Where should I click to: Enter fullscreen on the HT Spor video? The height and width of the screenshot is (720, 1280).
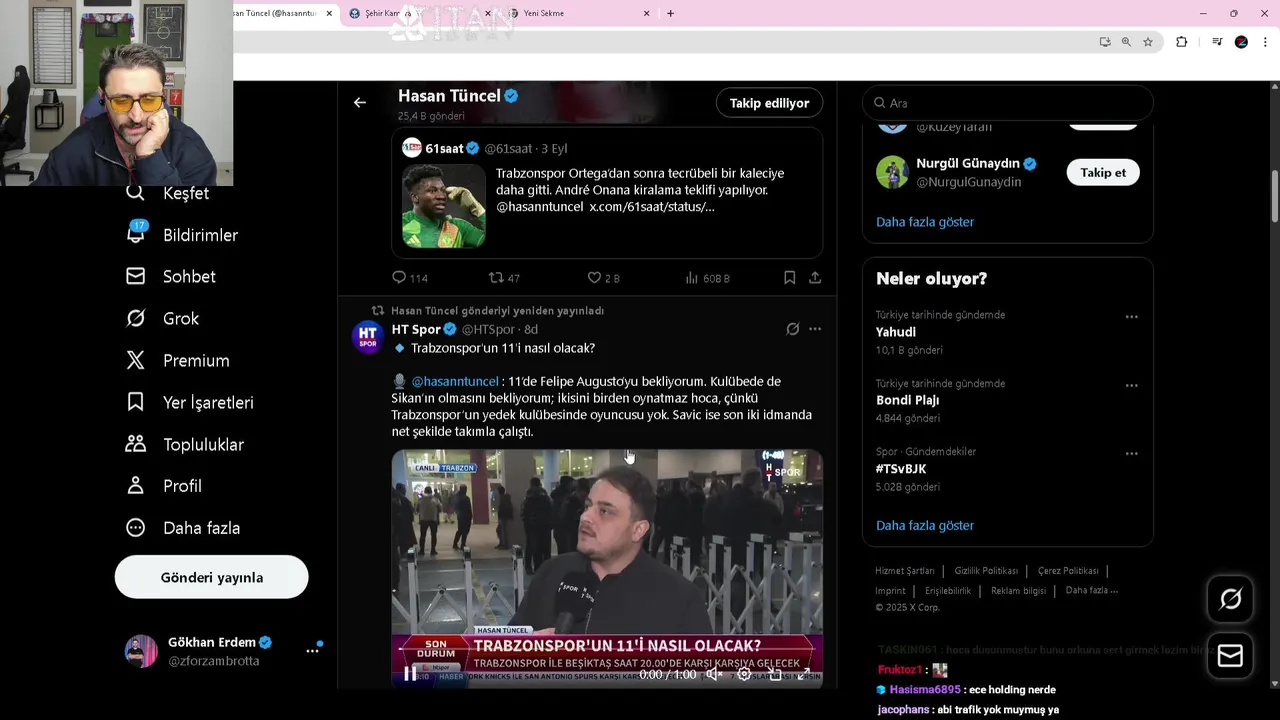click(x=803, y=674)
